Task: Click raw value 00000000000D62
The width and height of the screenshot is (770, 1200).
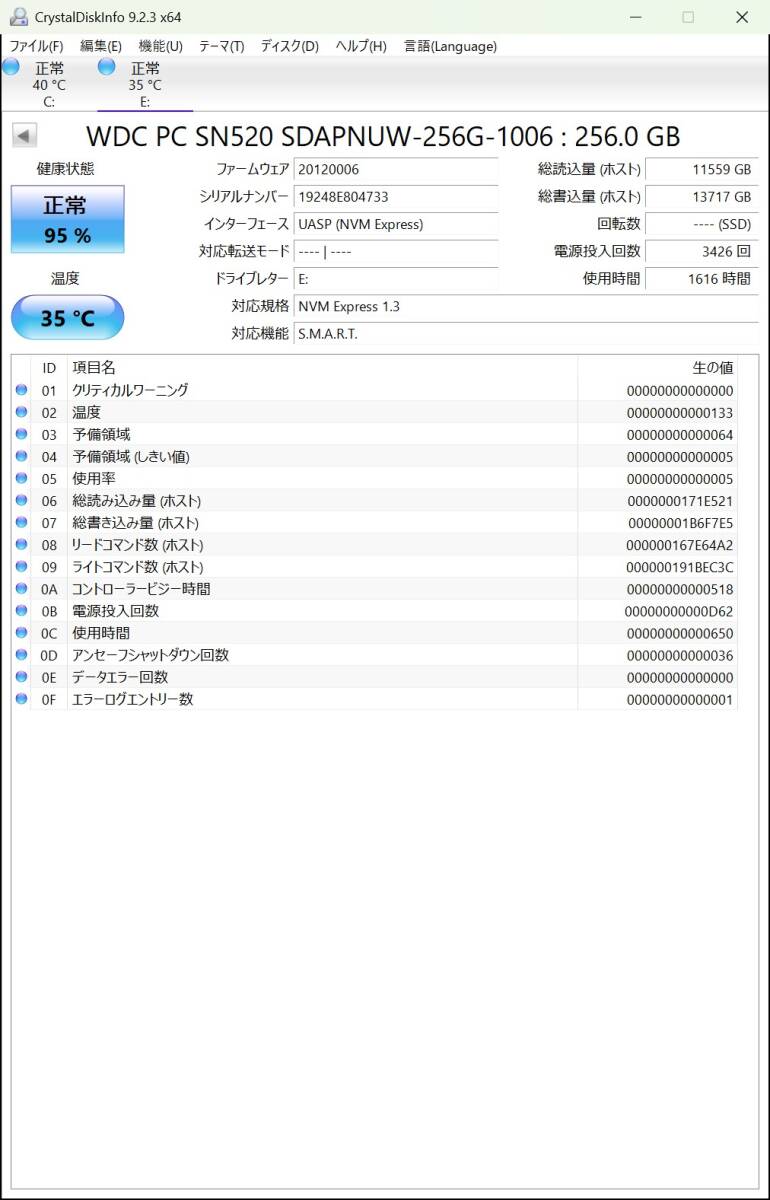Action: click(x=679, y=611)
